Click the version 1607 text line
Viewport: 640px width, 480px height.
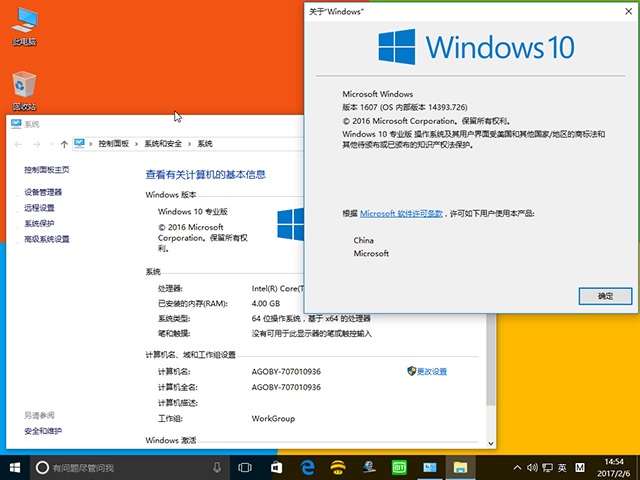pos(404,107)
